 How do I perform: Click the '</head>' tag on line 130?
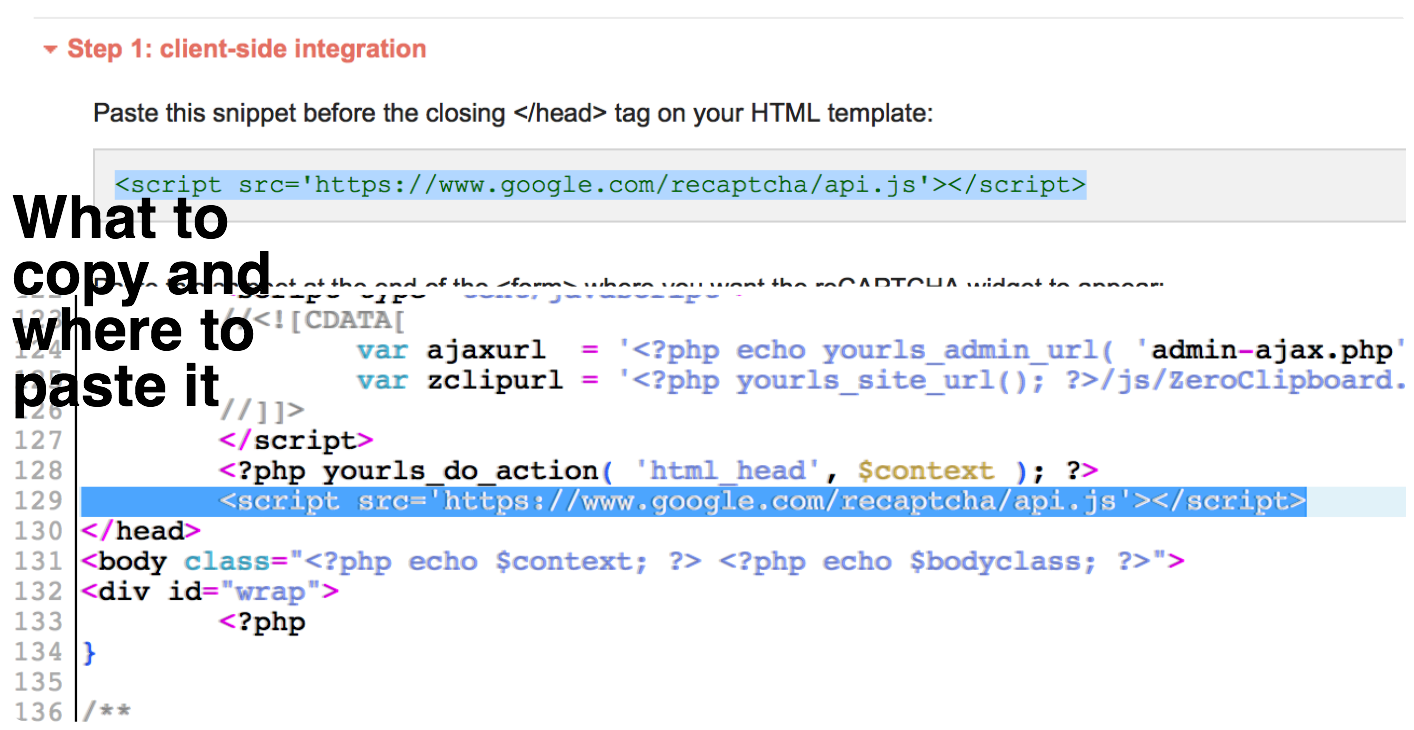[141, 531]
